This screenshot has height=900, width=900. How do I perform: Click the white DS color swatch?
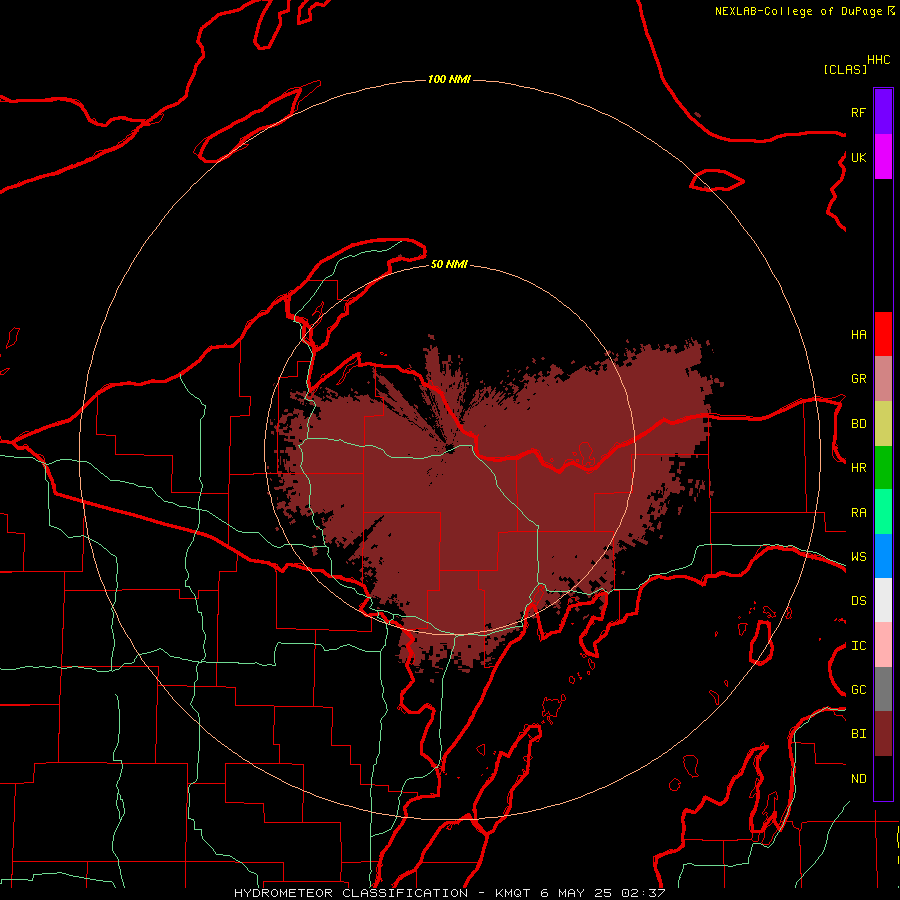(x=883, y=600)
